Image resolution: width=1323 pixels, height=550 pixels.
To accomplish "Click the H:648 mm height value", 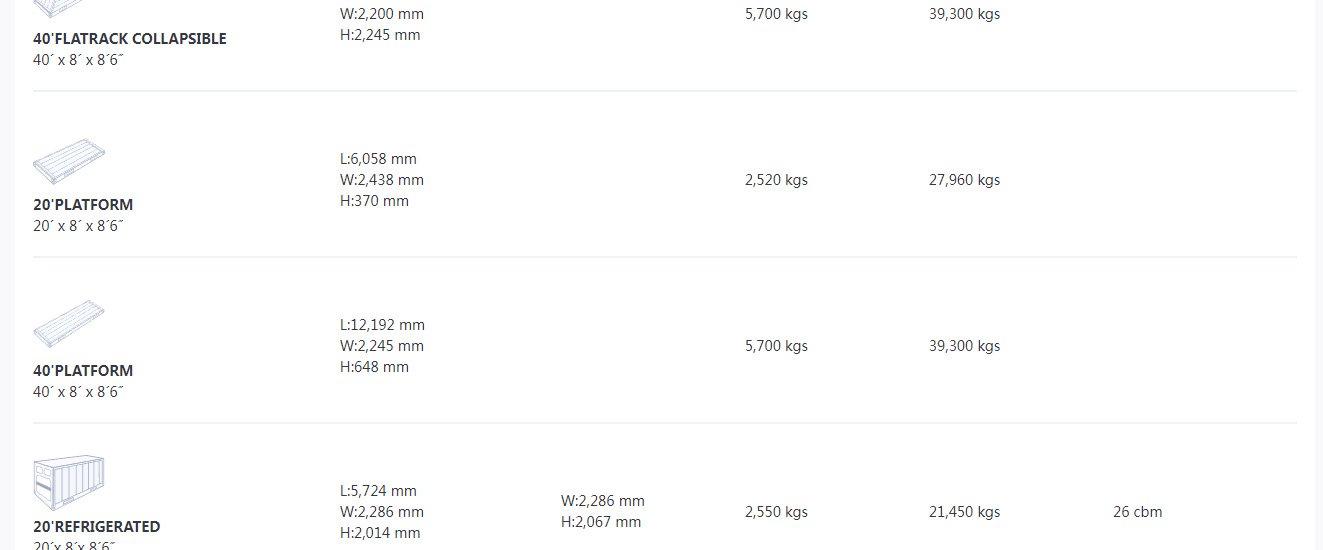I will (374, 367).
